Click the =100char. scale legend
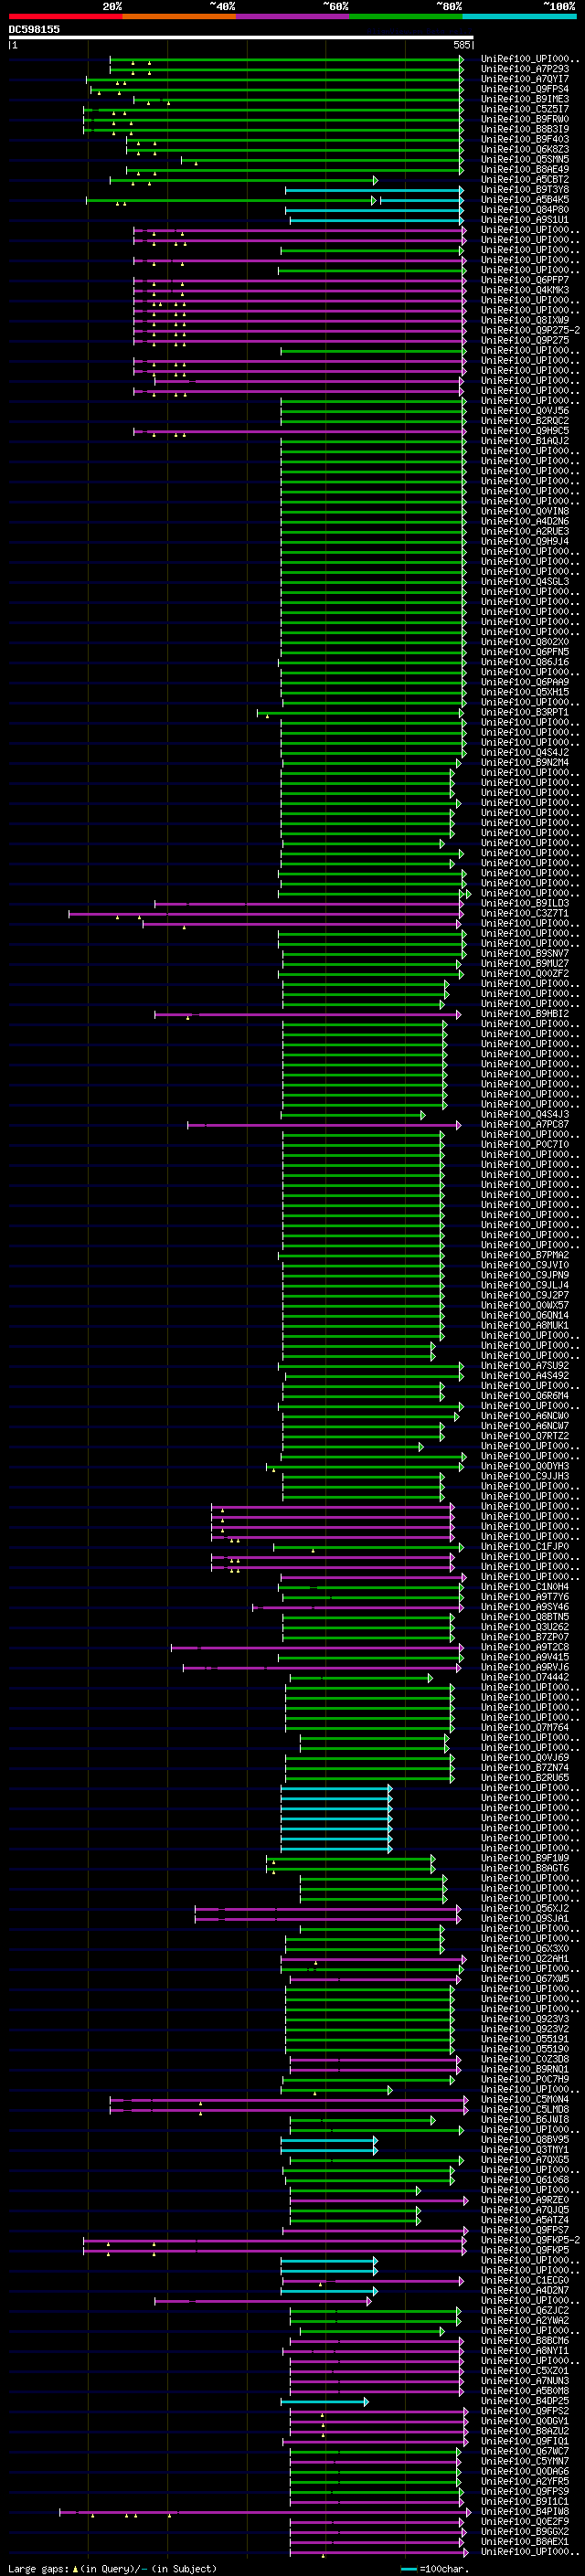 point(433,2568)
